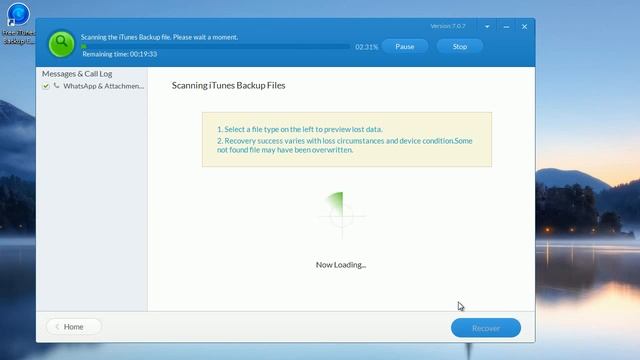Click the WhatsApp phone icon in sidebar
The width and height of the screenshot is (640, 360).
[x=56, y=86]
